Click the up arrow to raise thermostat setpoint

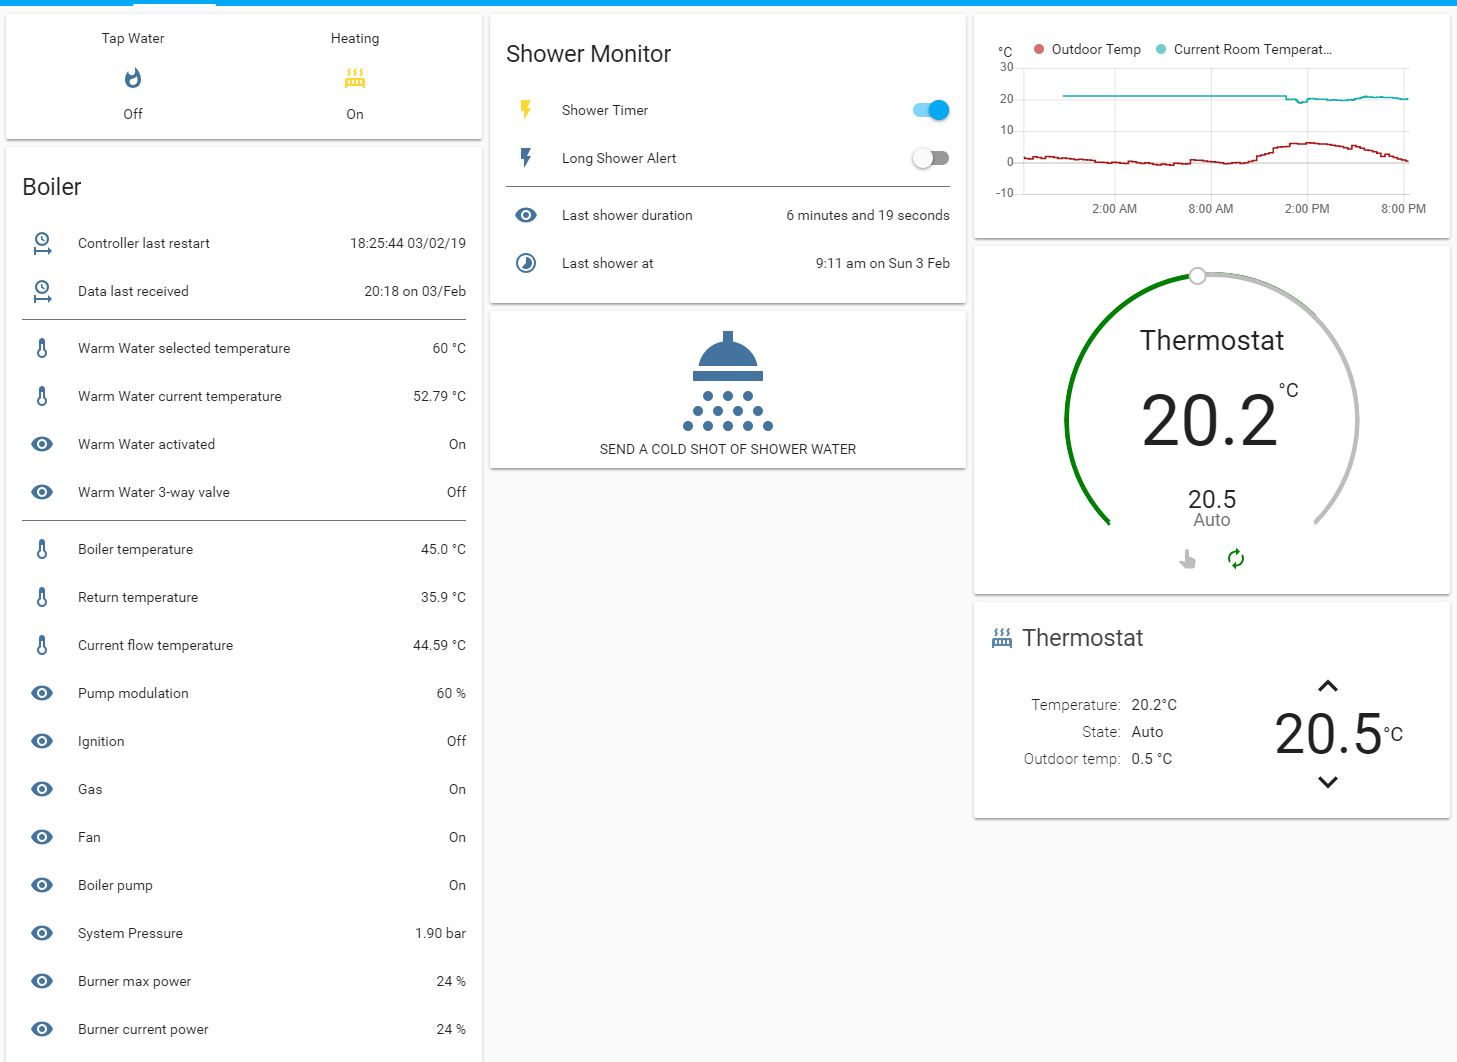(x=1328, y=686)
